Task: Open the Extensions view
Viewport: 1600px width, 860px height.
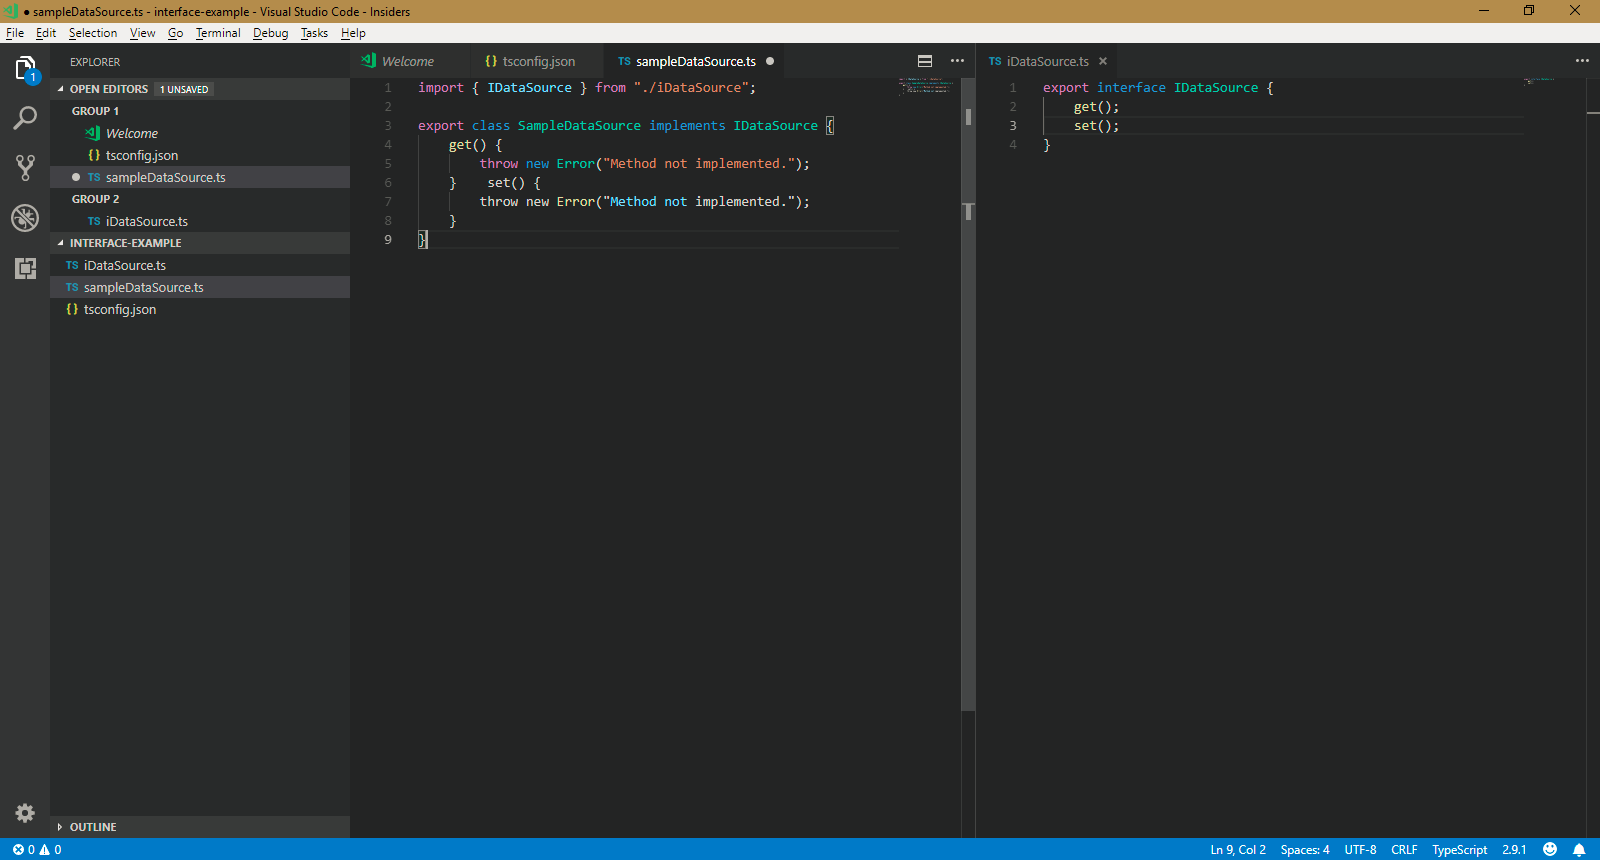Action: (25, 268)
